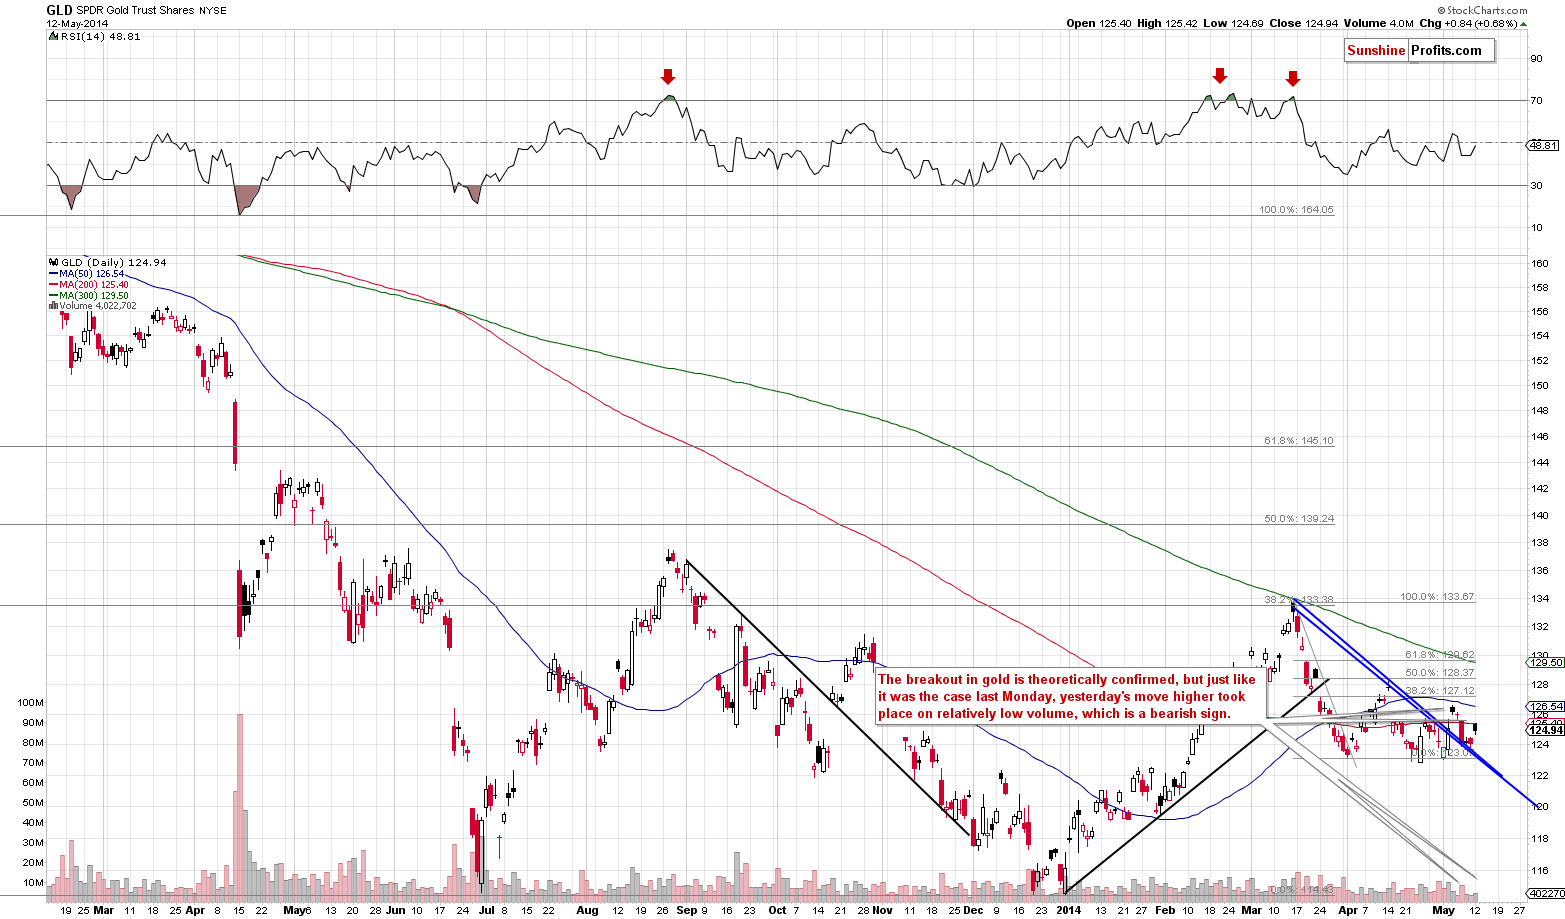The width and height of the screenshot is (1565, 919).
Task: Click 'SPDR Gold Trust Shares' title text
Action: coord(136,11)
